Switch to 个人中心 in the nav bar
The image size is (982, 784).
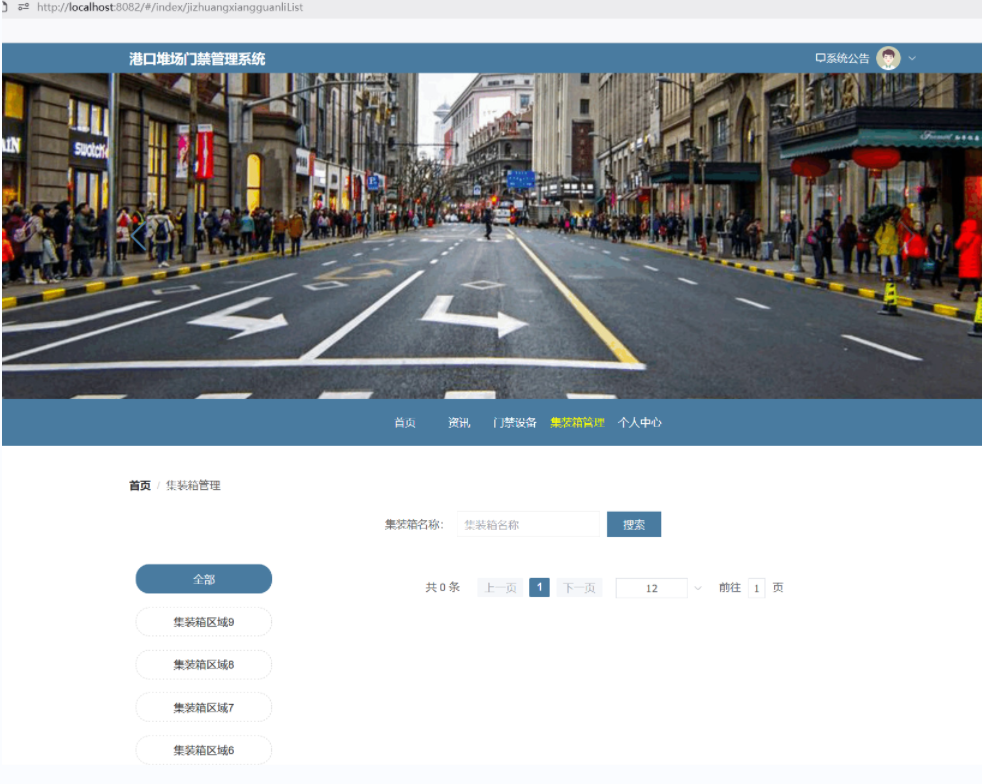[x=639, y=422]
